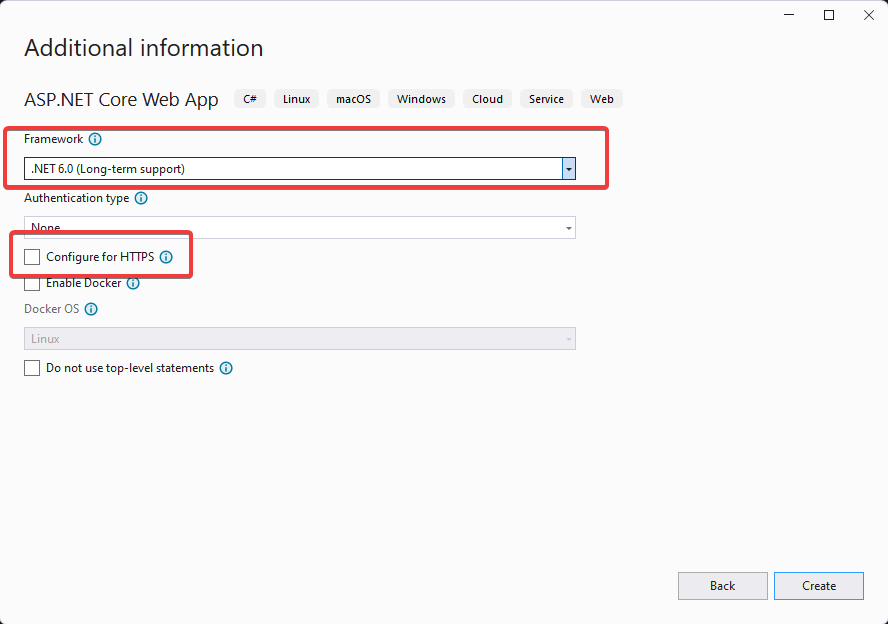Check Do not use top-level statements
Image resolution: width=888 pixels, height=624 pixels.
32,368
